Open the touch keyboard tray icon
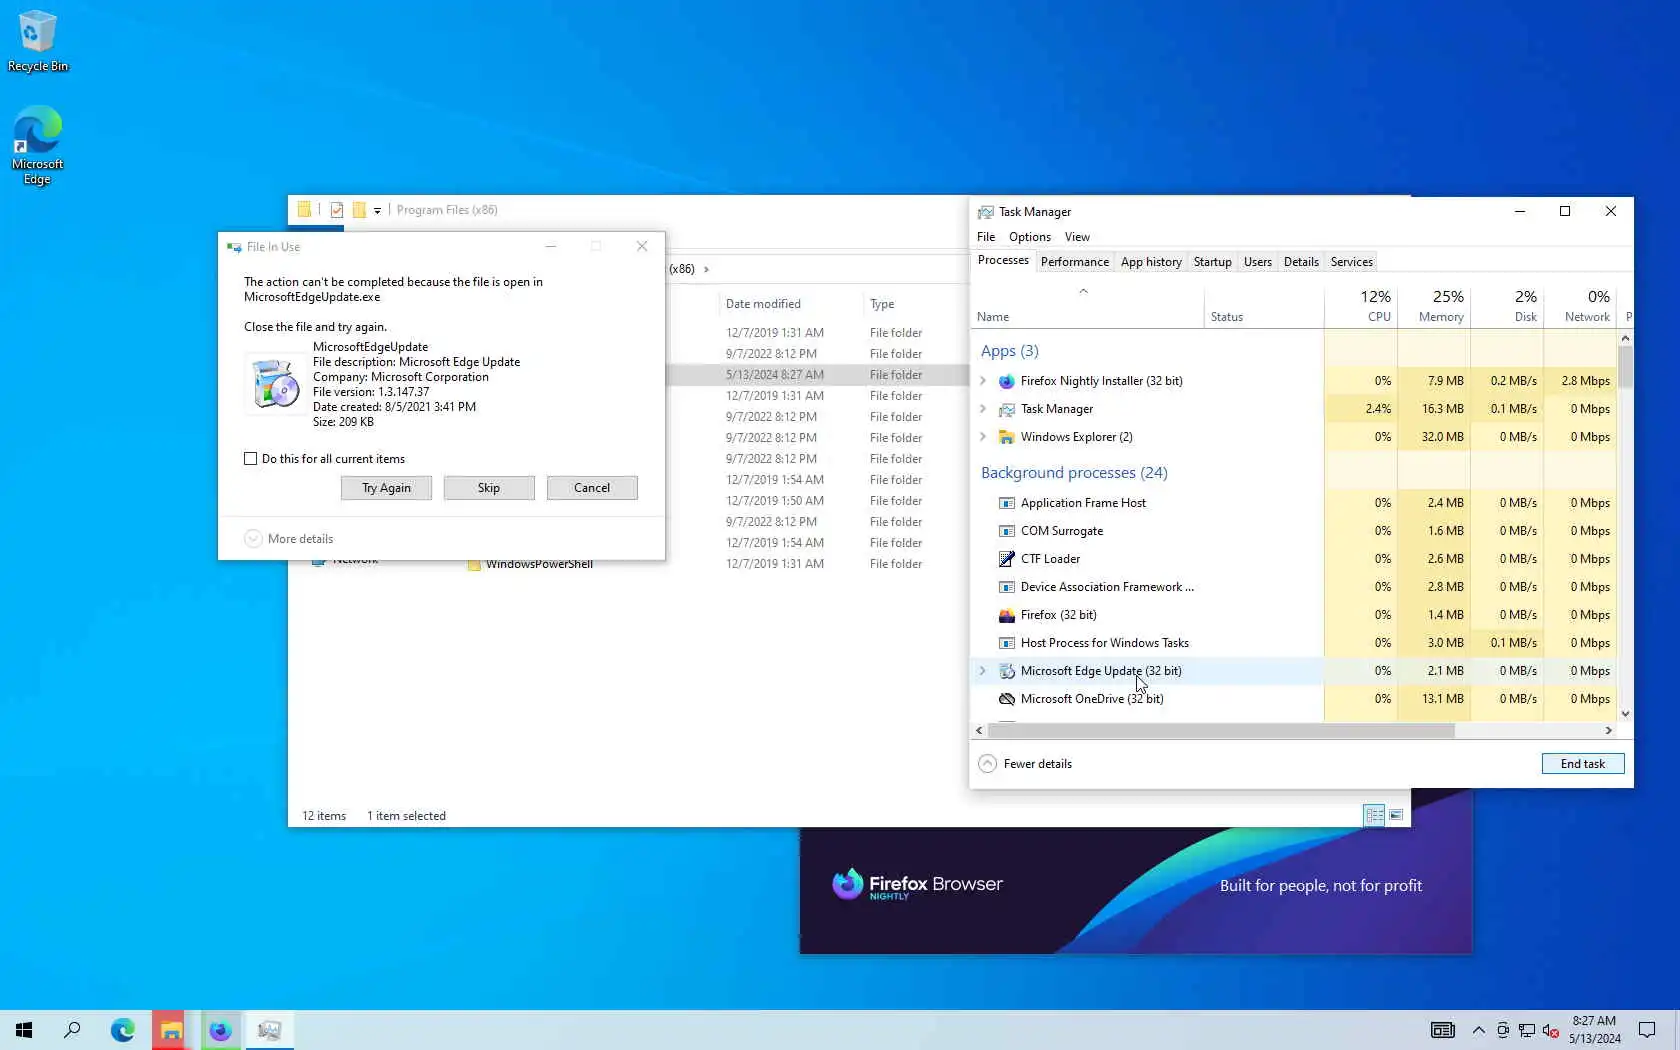This screenshot has width=1680, height=1050. [1442, 1030]
